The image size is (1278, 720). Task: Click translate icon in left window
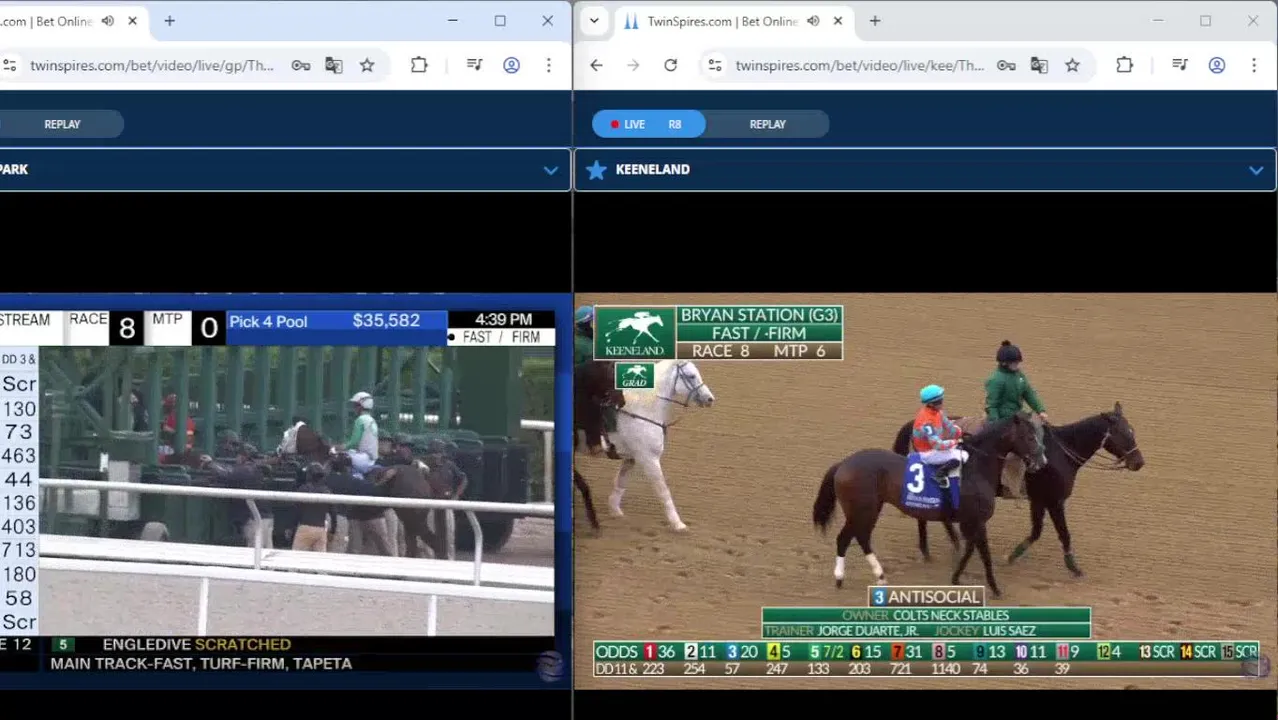click(x=334, y=65)
